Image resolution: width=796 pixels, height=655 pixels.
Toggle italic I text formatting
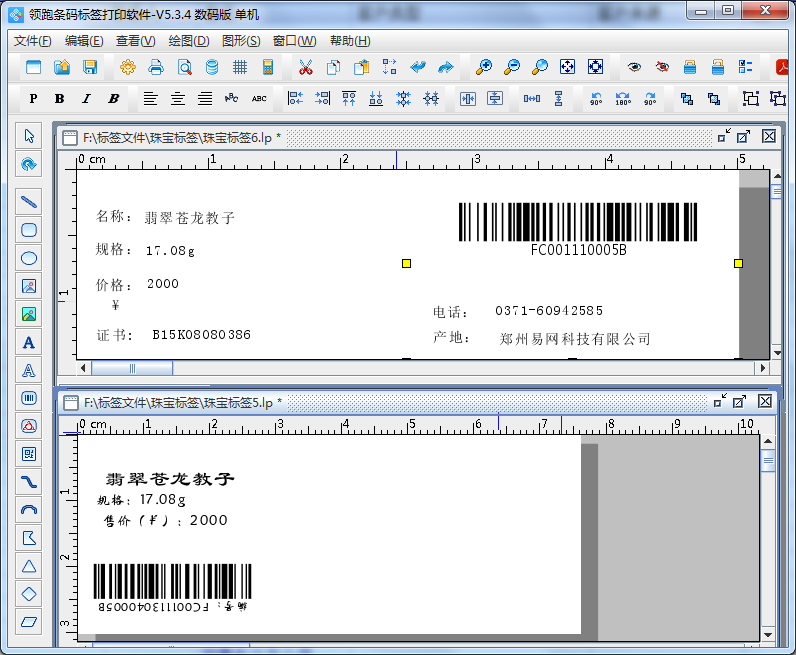[86, 99]
